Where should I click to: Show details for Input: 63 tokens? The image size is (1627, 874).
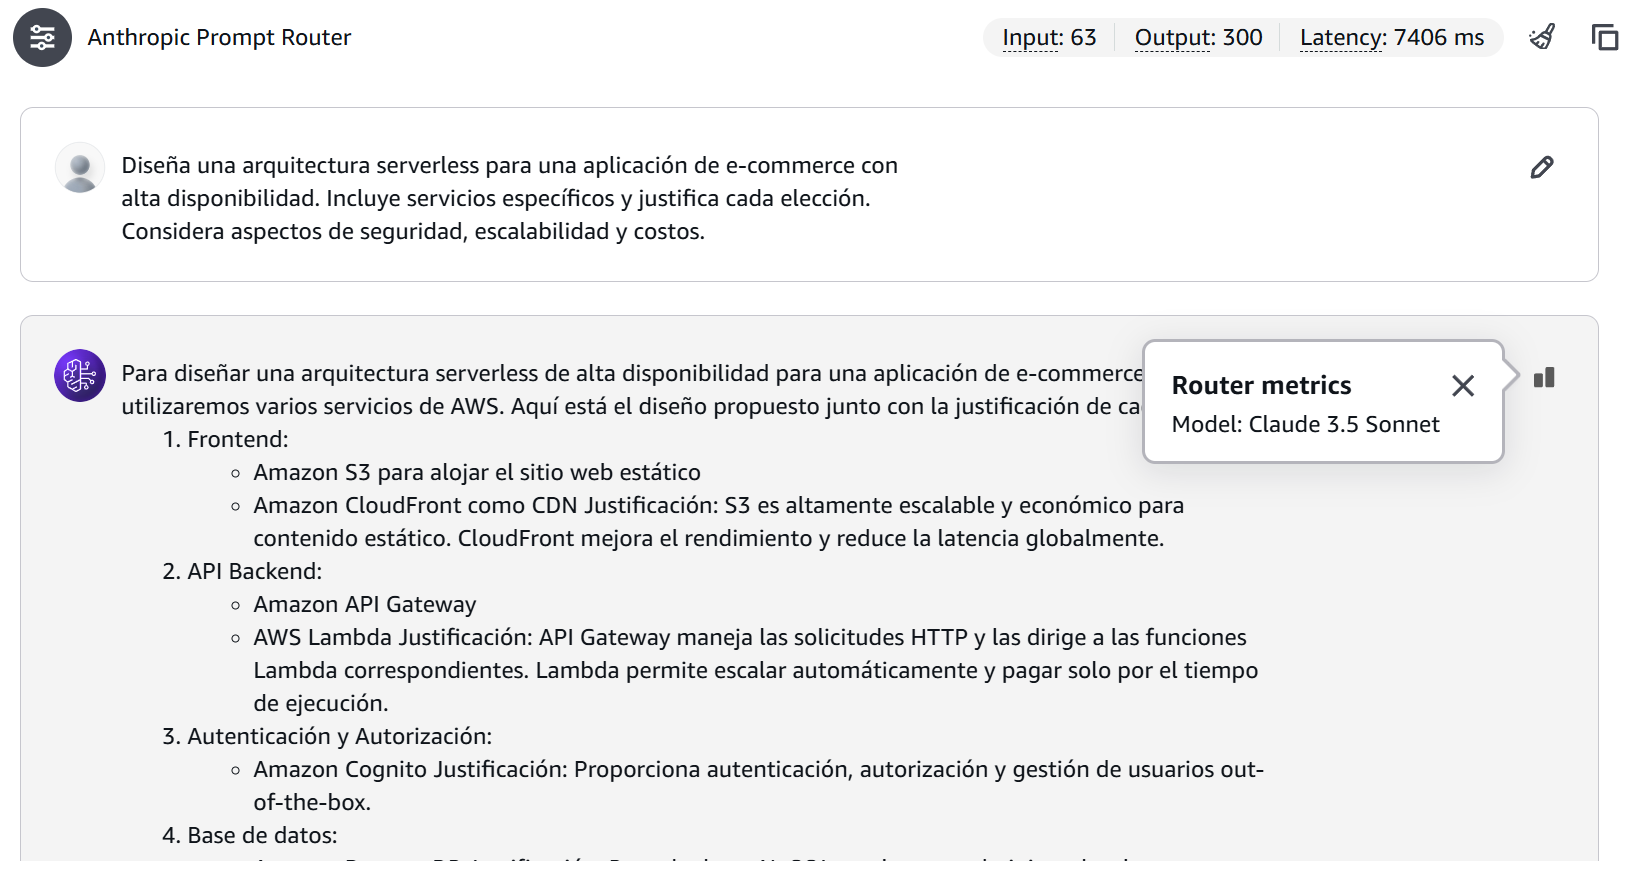[1049, 38]
